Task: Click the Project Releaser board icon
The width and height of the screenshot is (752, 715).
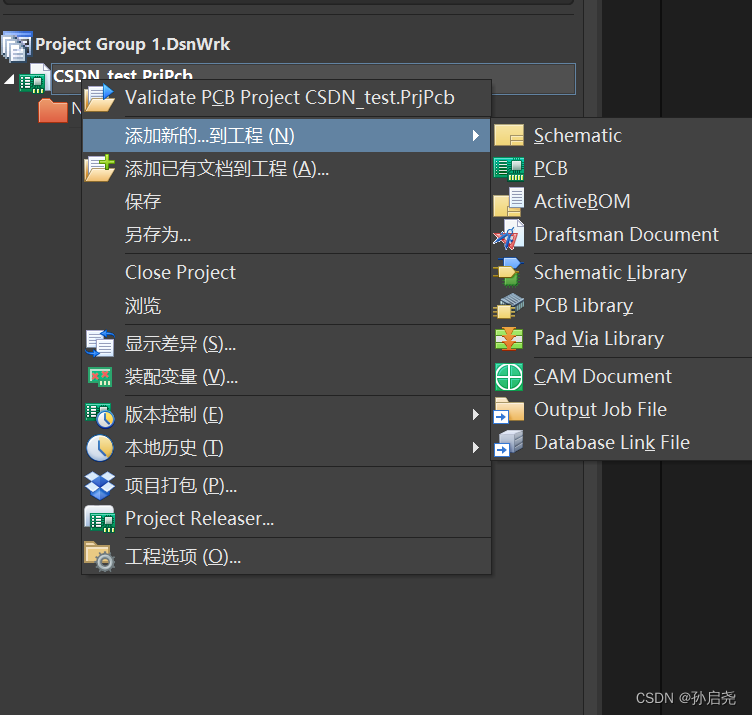Action: [100, 519]
